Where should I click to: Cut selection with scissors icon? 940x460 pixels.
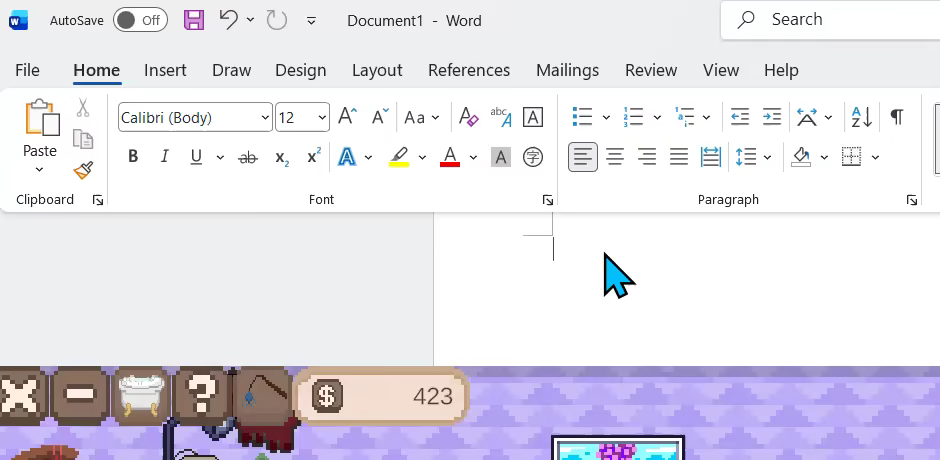click(83, 108)
